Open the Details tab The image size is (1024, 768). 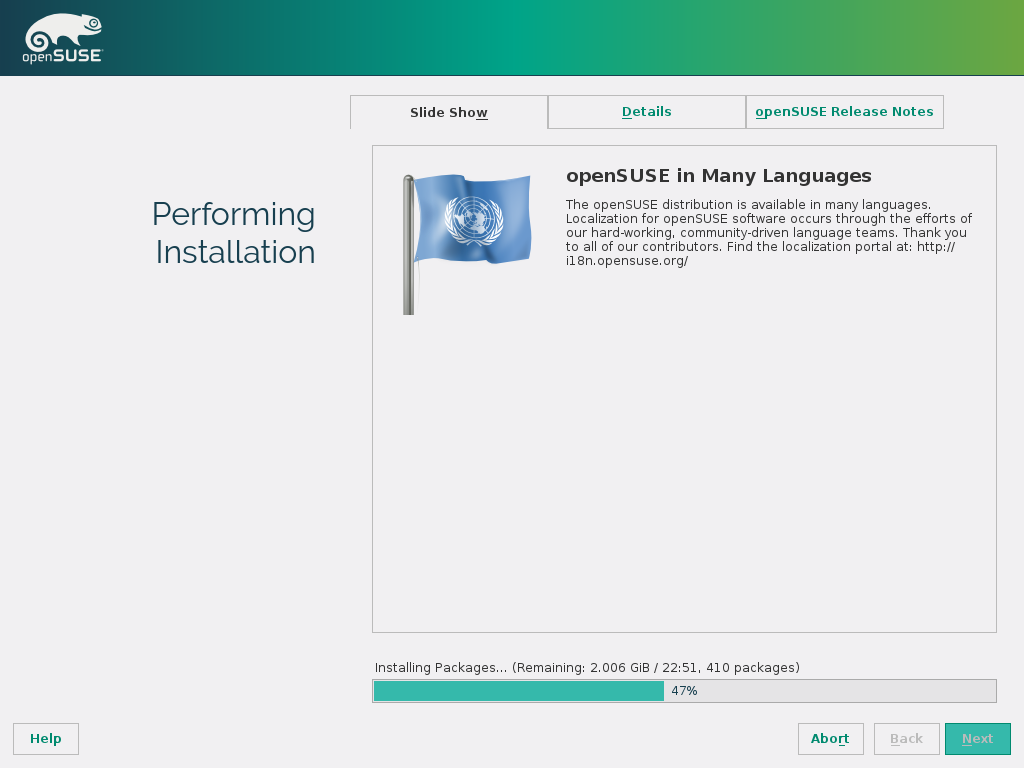[646, 112]
